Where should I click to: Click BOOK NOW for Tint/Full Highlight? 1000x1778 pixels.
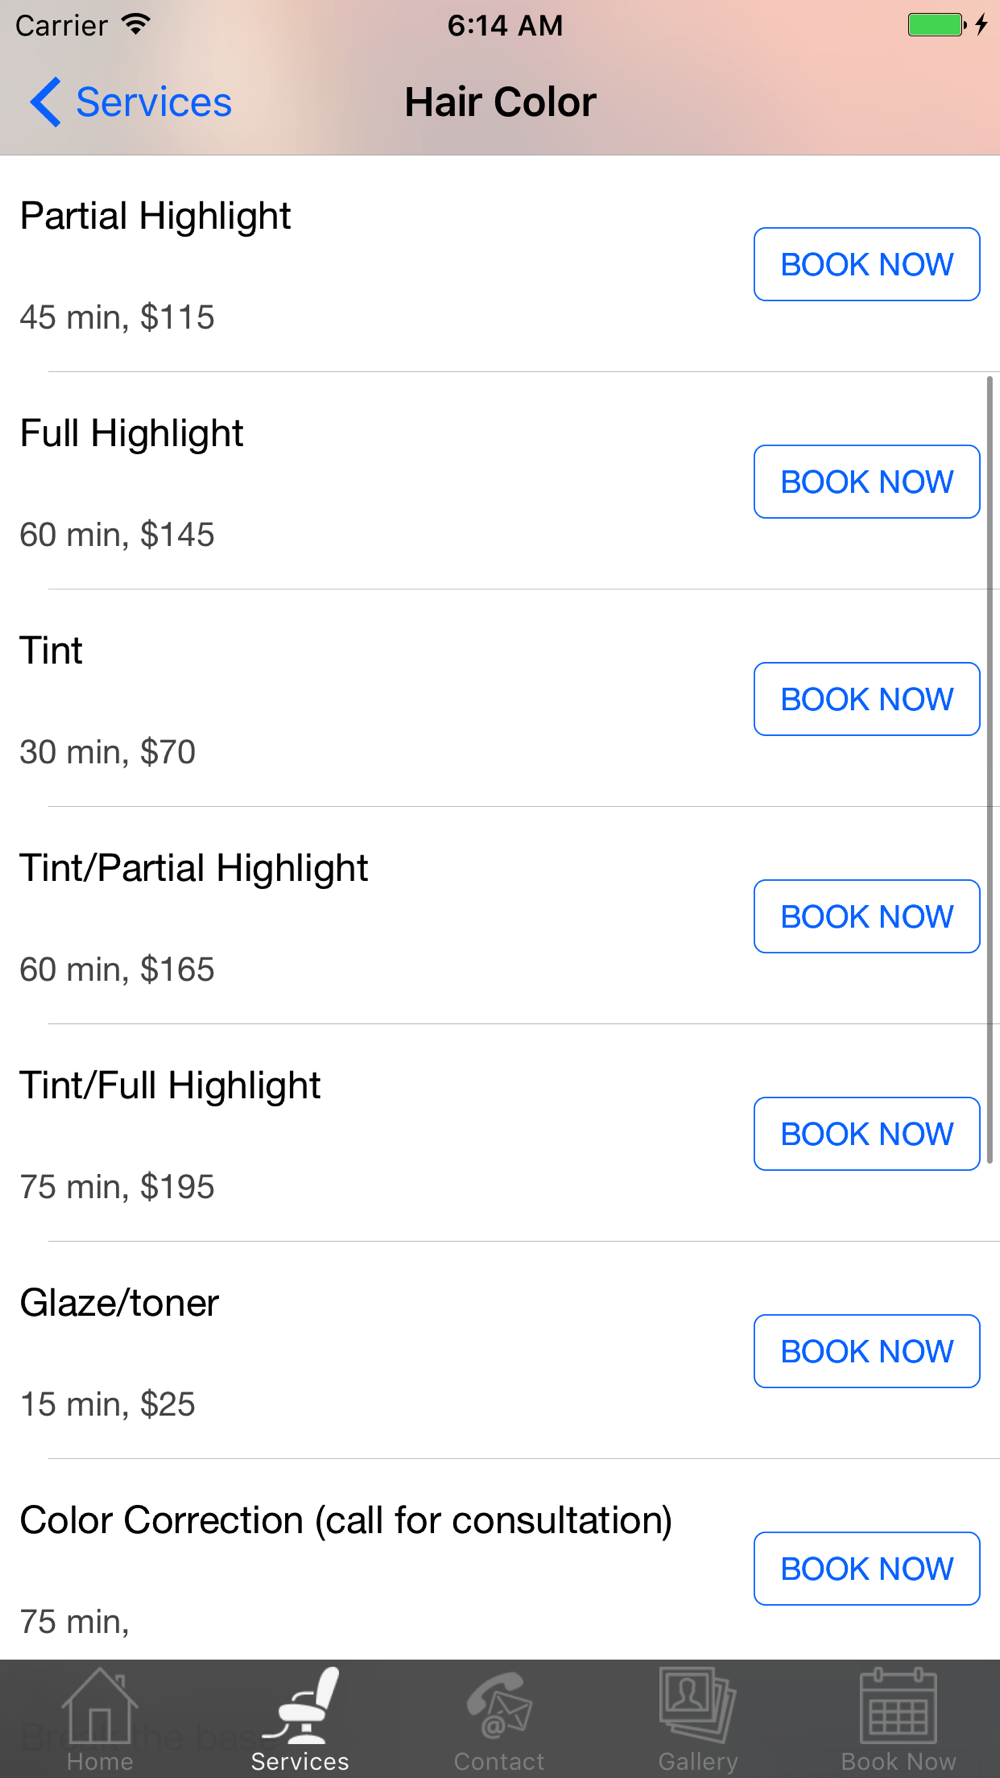867,1134
